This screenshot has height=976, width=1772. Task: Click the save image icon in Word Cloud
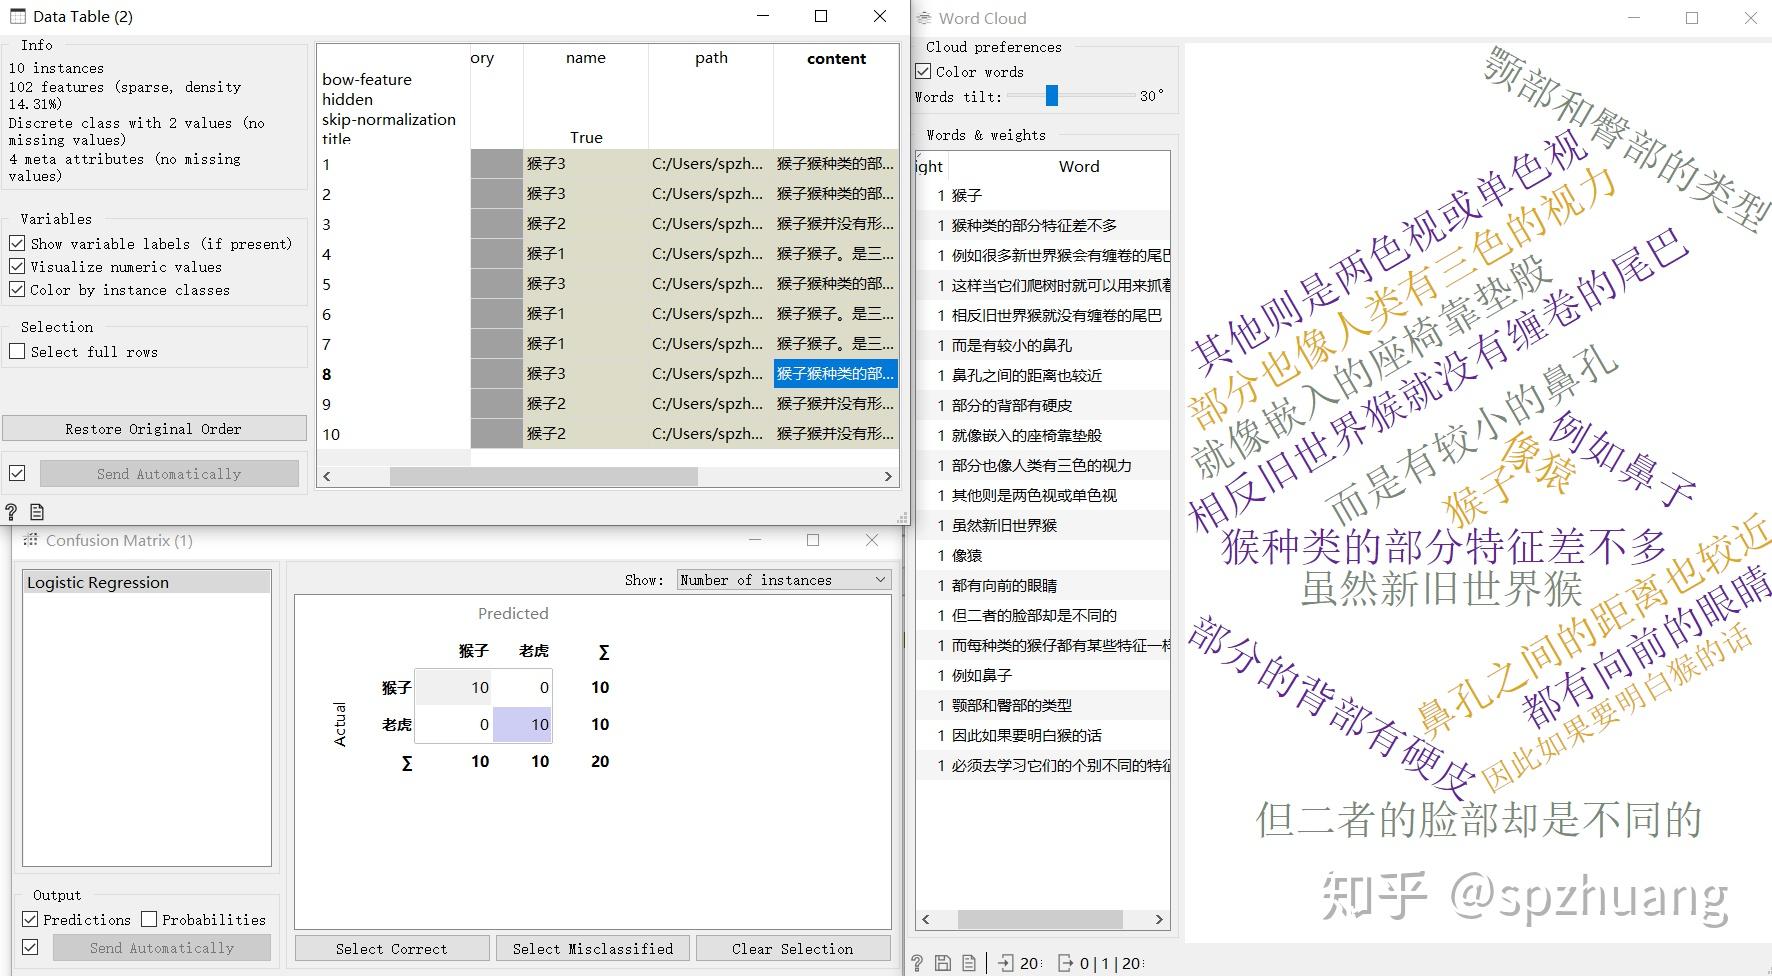coord(943,963)
